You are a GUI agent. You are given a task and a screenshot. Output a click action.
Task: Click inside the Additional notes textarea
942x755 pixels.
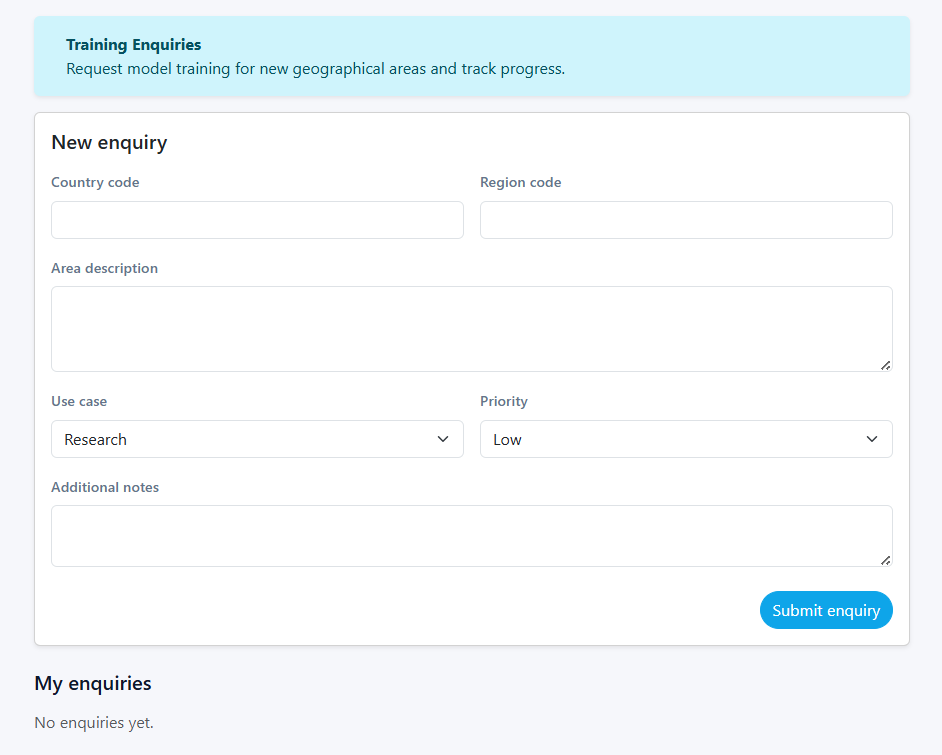click(x=471, y=536)
